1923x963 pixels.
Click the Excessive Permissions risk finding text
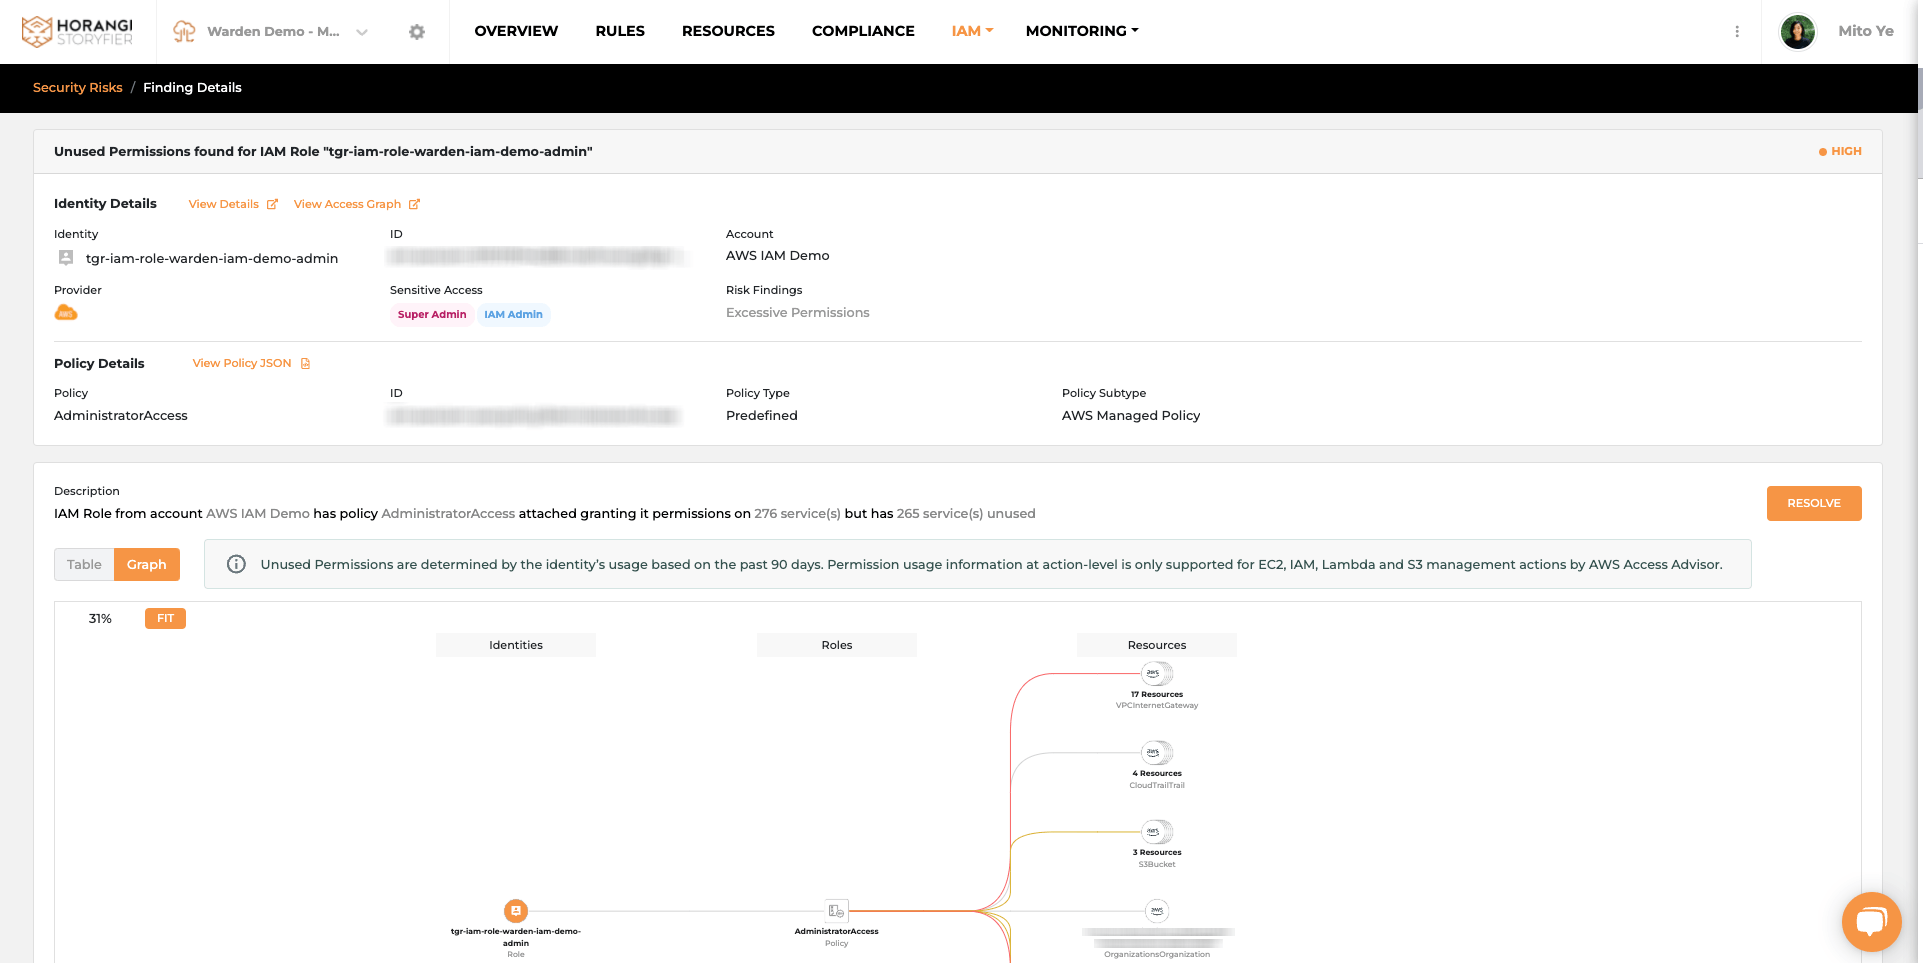point(798,313)
